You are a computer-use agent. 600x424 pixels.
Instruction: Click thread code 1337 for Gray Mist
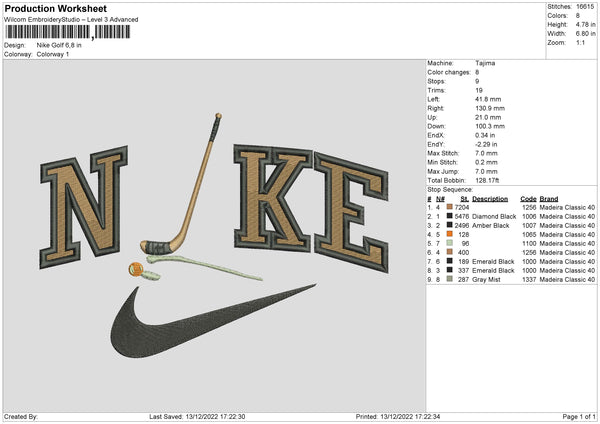(529, 280)
